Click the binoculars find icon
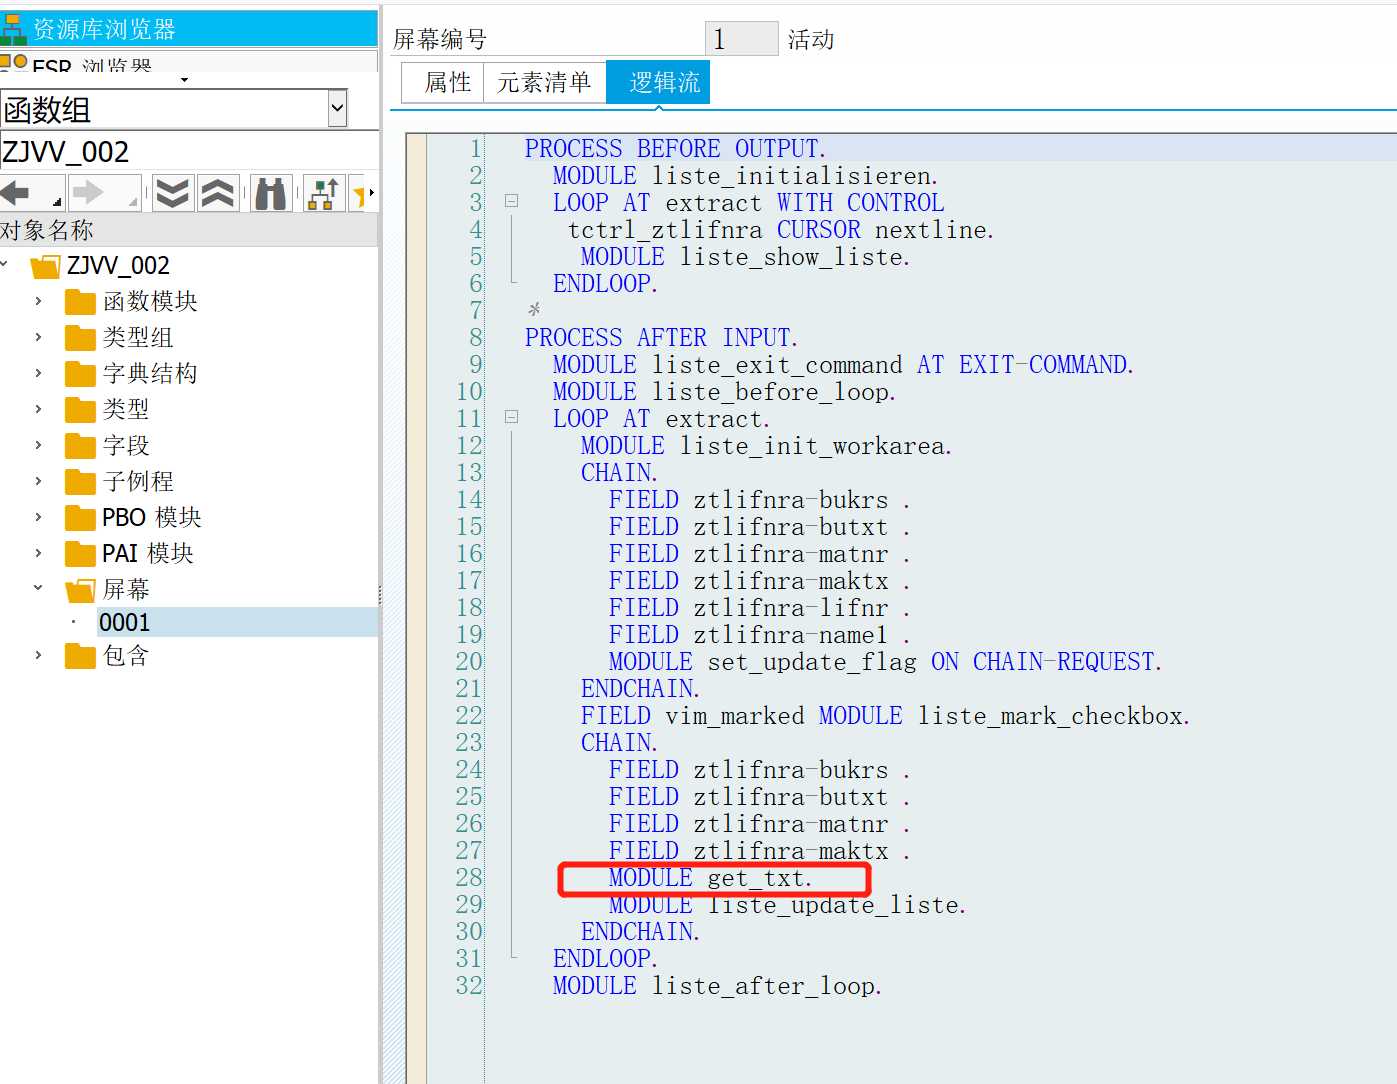Screen dimensions: 1397x1084 (271, 192)
